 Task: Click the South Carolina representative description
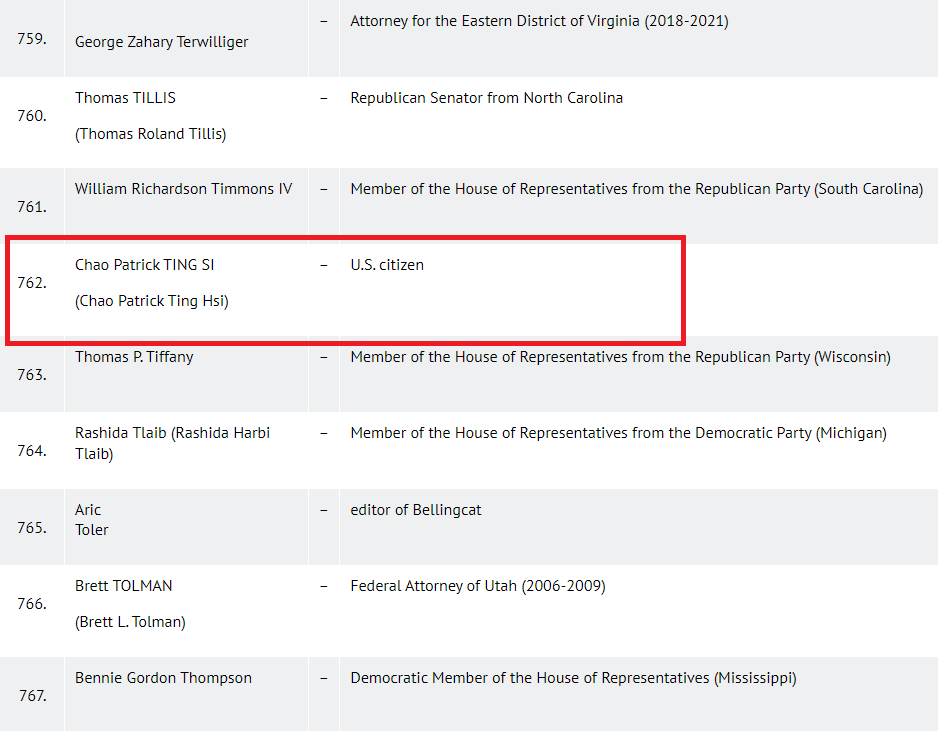tap(636, 189)
